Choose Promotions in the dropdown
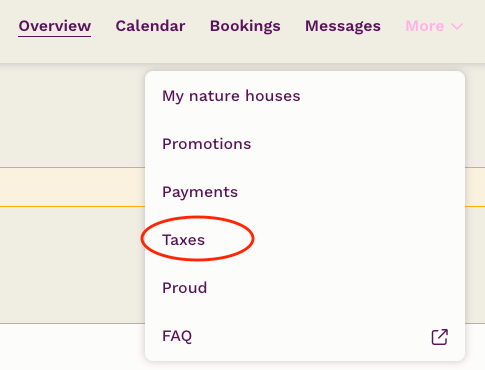Image resolution: width=485 pixels, height=370 pixels. [x=207, y=144]
